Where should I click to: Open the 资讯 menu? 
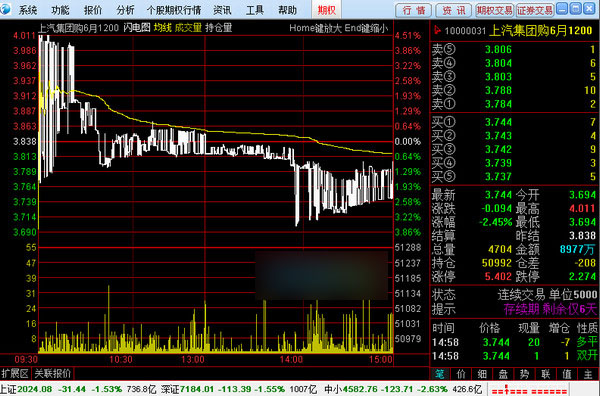(x=222, y=10)
